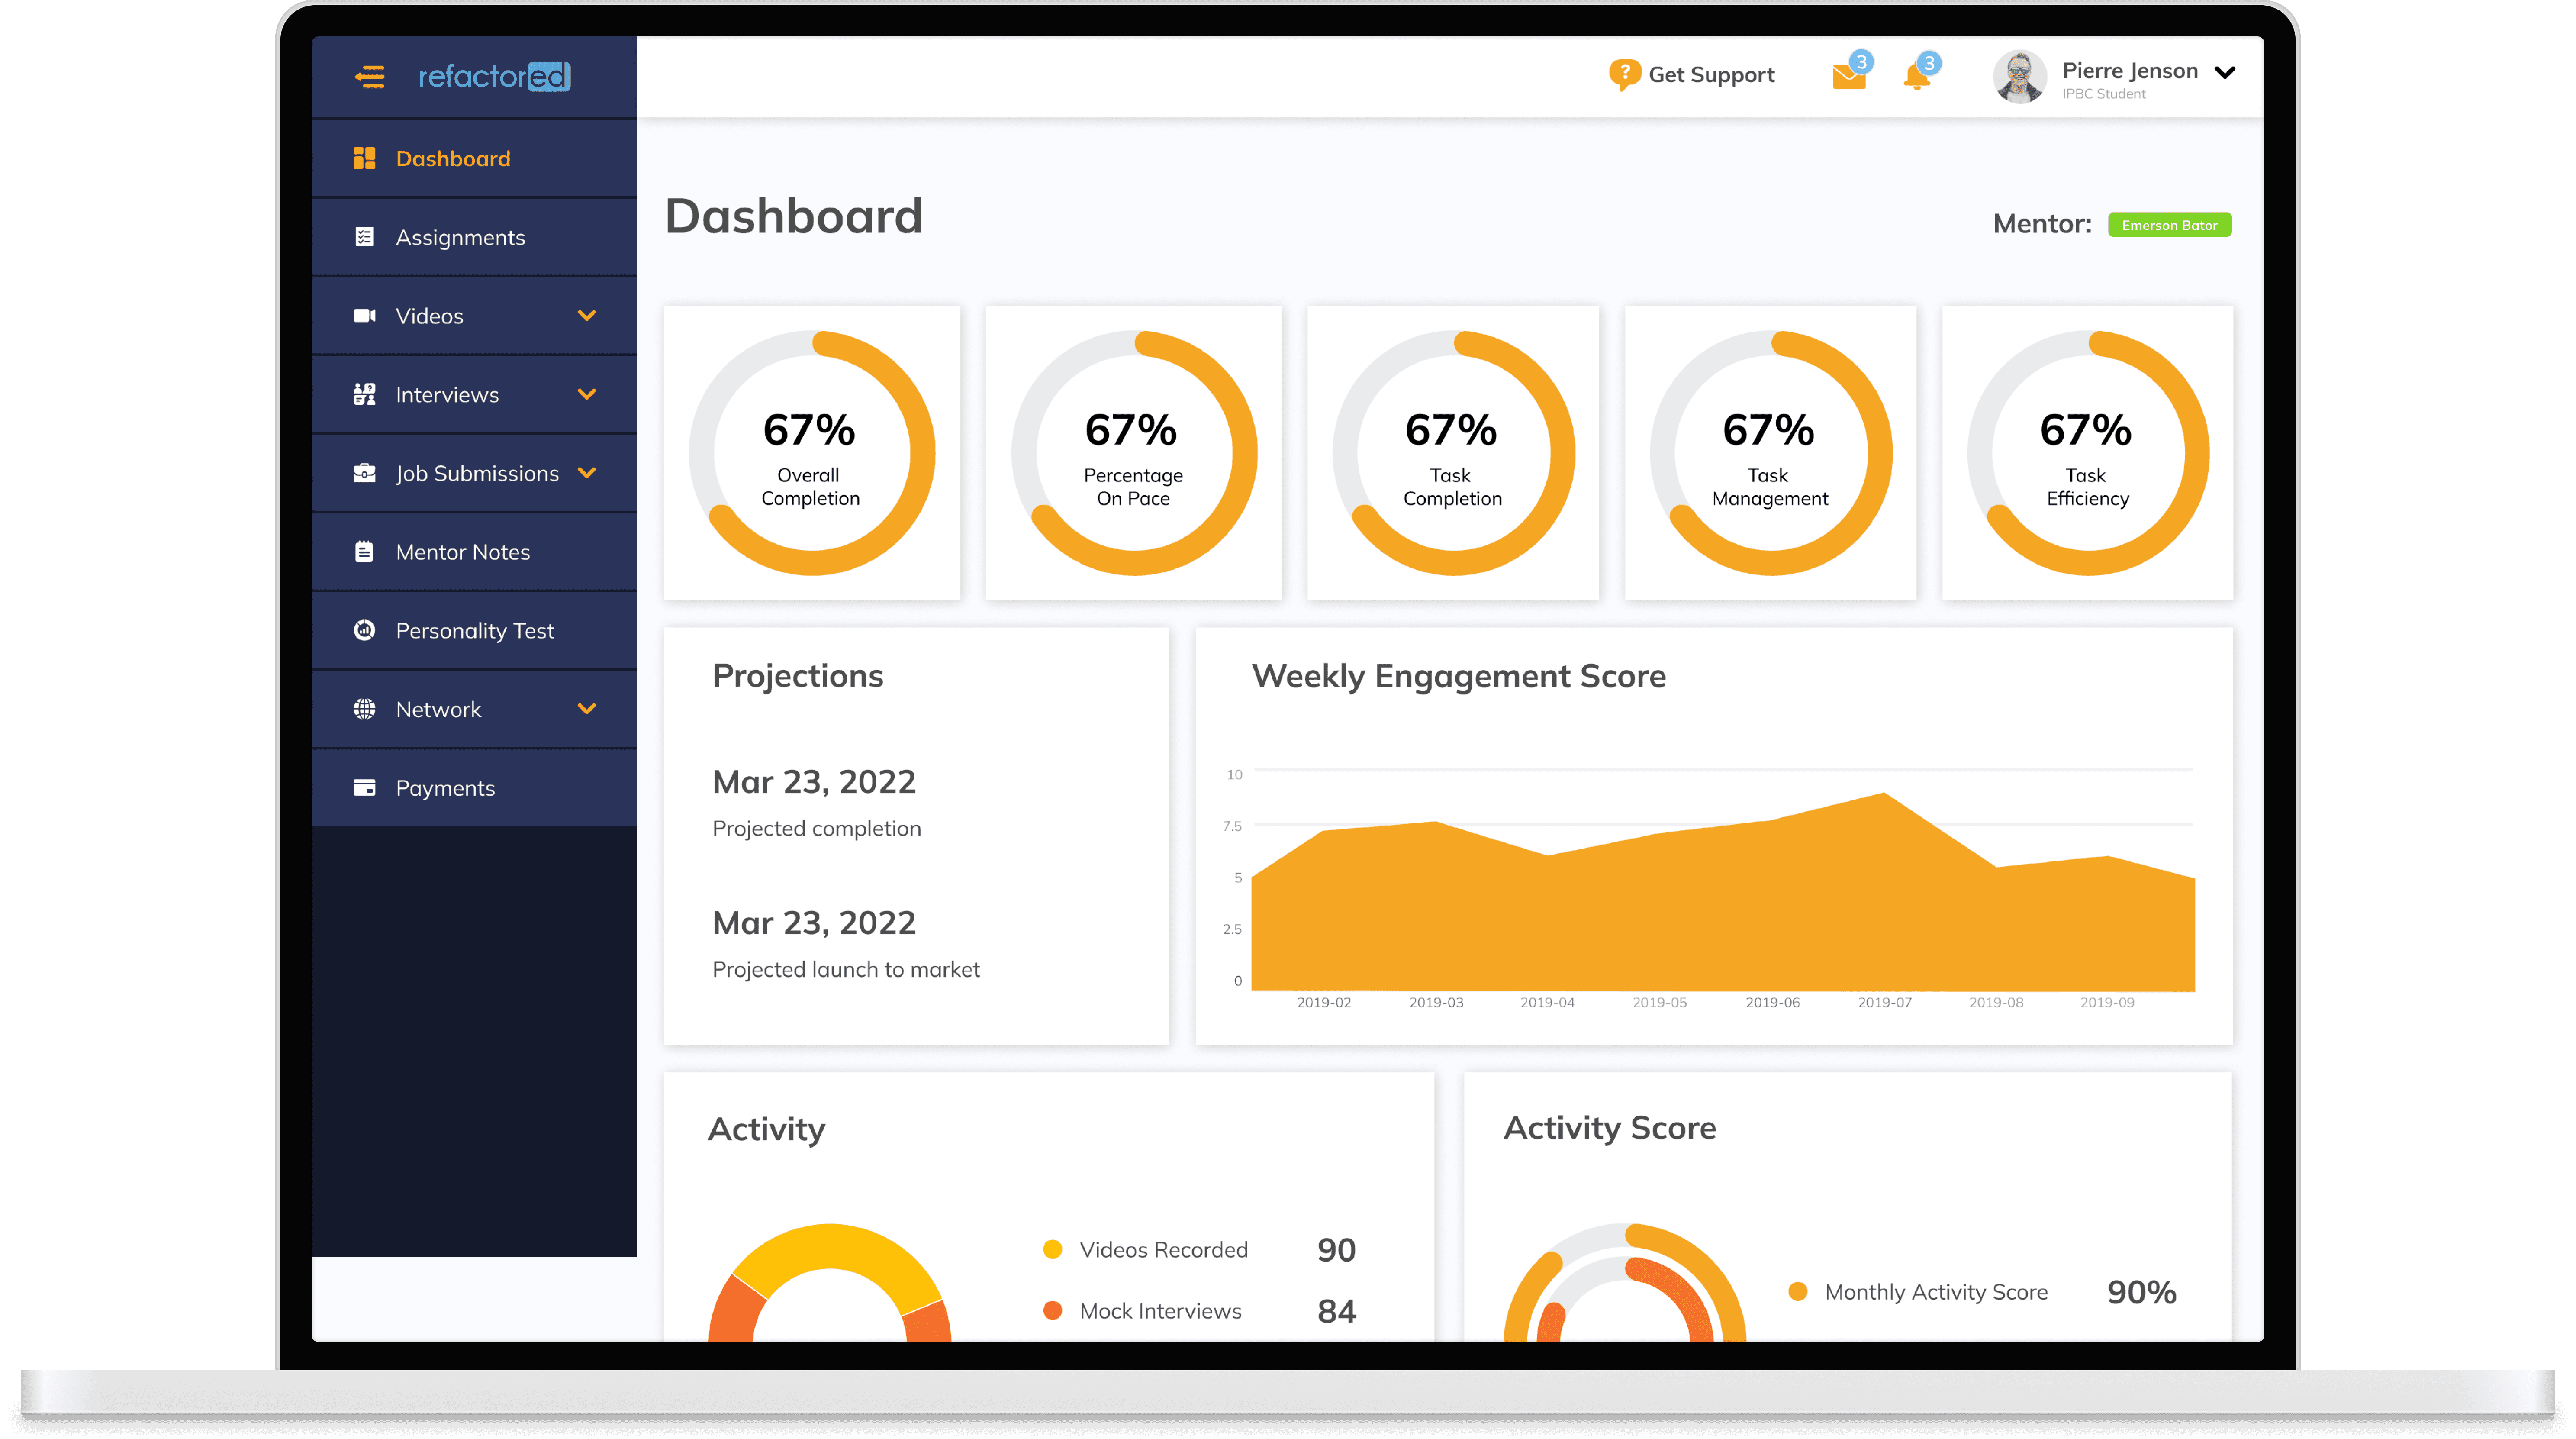2576x1439 pixels.
Task: Click the Emerson Bator mentor badge
Action: 2169,225
